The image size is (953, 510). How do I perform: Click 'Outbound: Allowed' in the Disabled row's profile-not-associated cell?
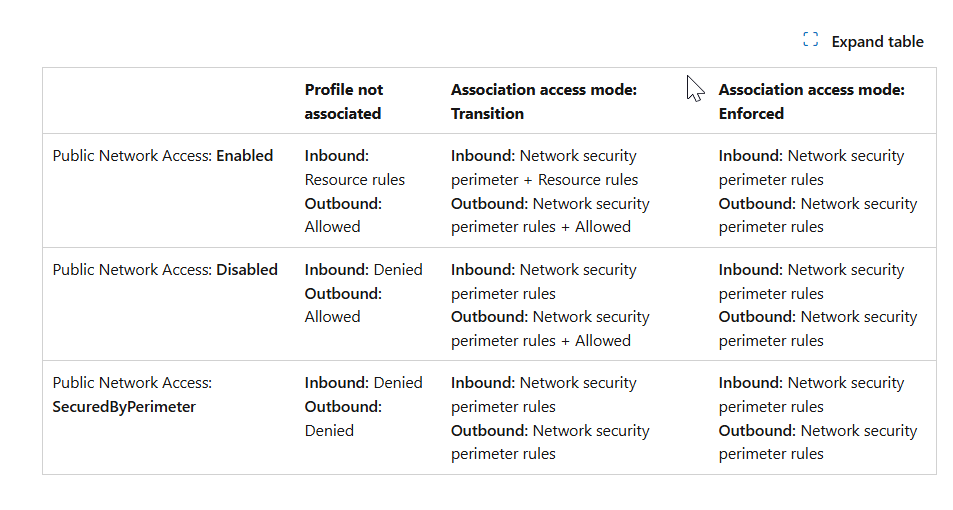pos(343,305)
